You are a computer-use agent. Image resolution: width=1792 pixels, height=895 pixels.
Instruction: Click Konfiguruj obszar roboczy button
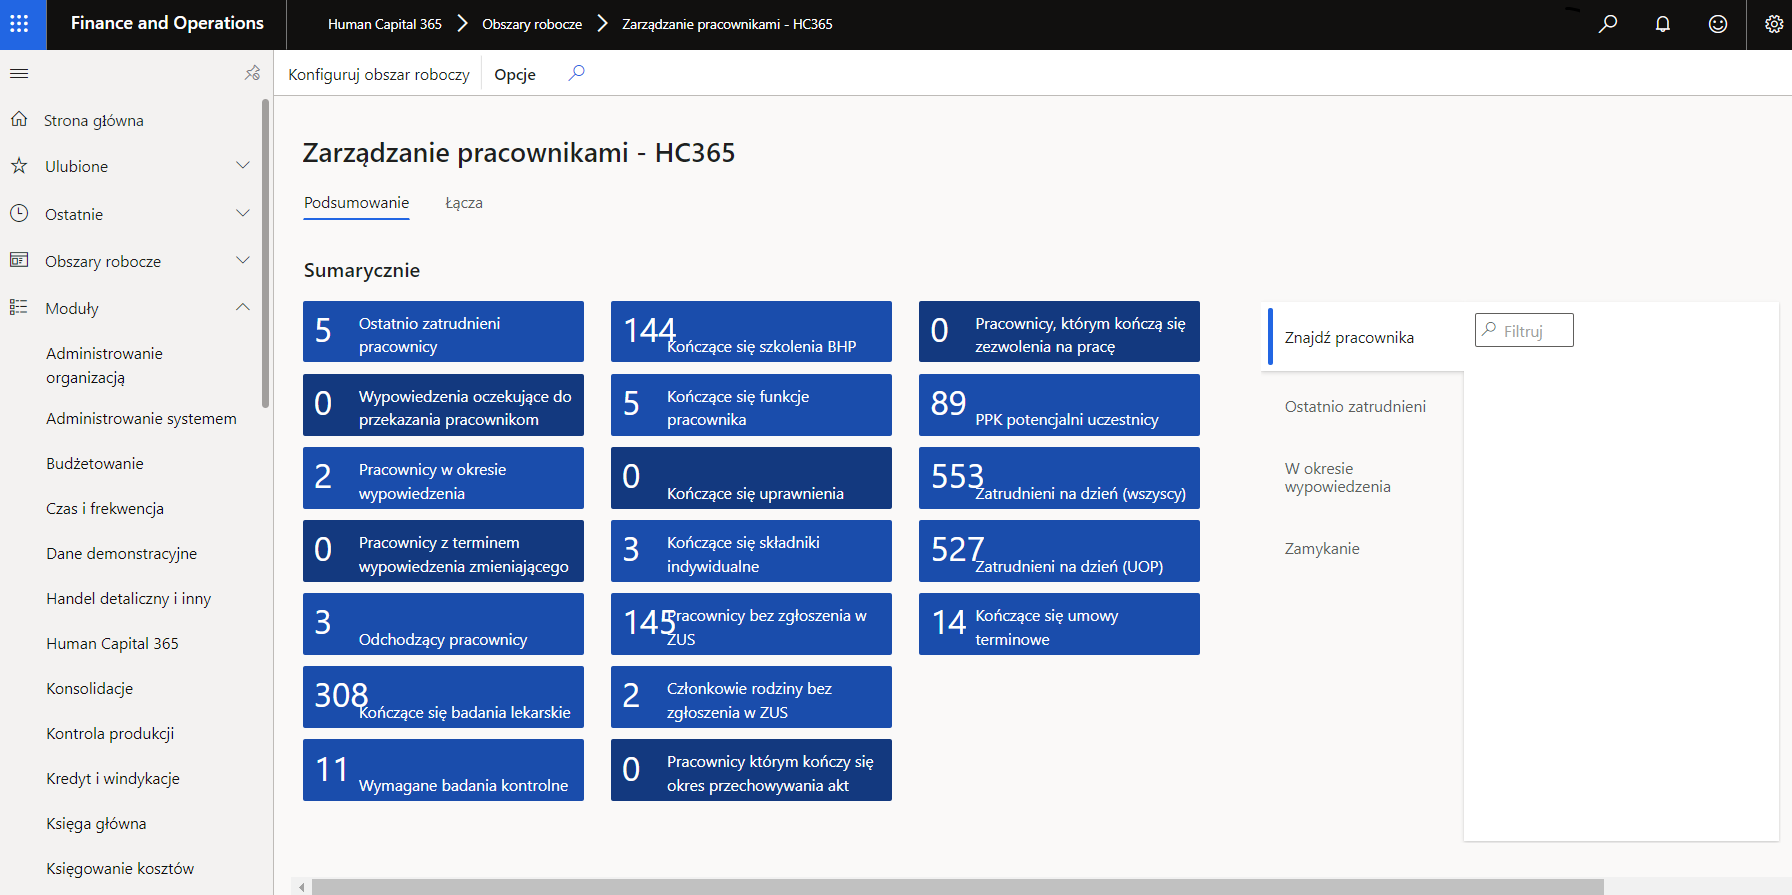(x=379, y=74)
